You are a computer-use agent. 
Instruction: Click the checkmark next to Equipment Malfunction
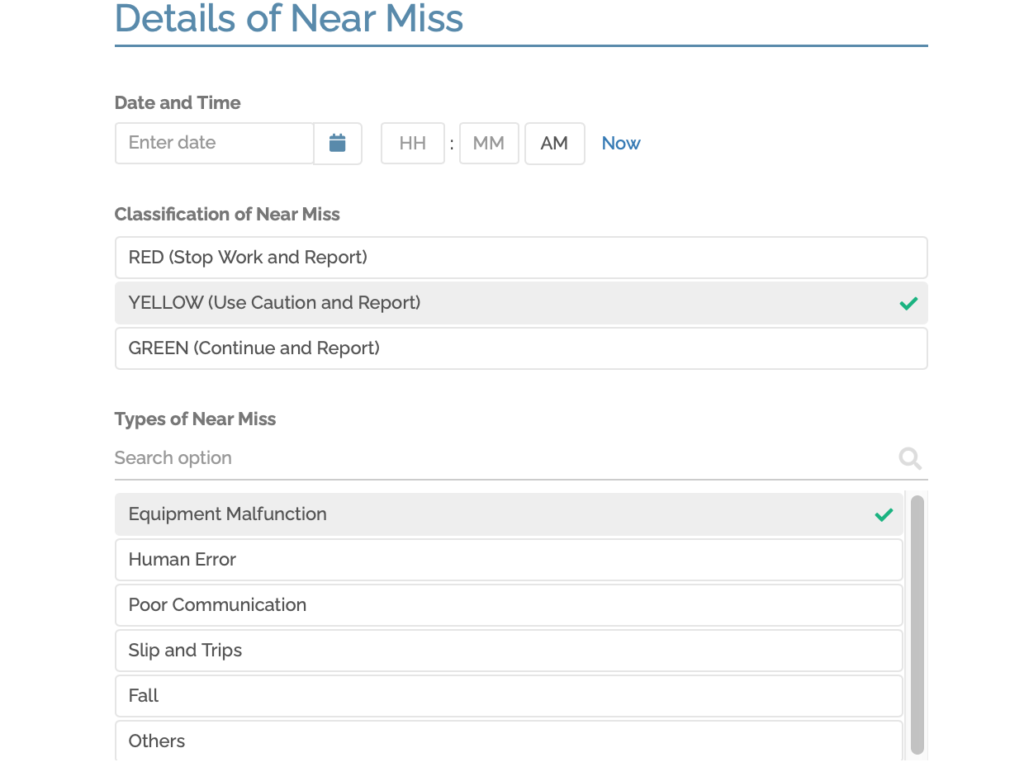click(x=884, y=514)
